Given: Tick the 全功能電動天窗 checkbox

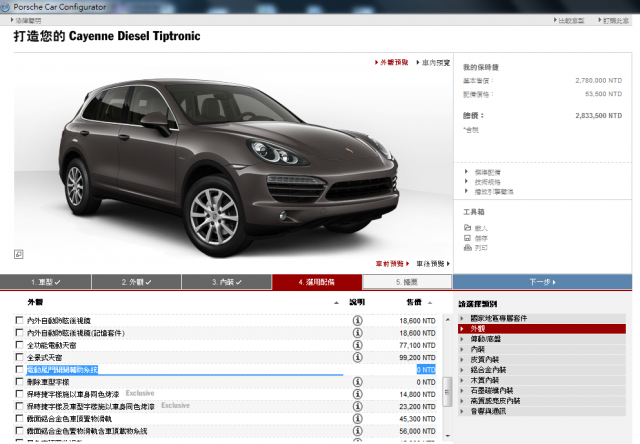Looking at the screenshot, I should point(19,345).
